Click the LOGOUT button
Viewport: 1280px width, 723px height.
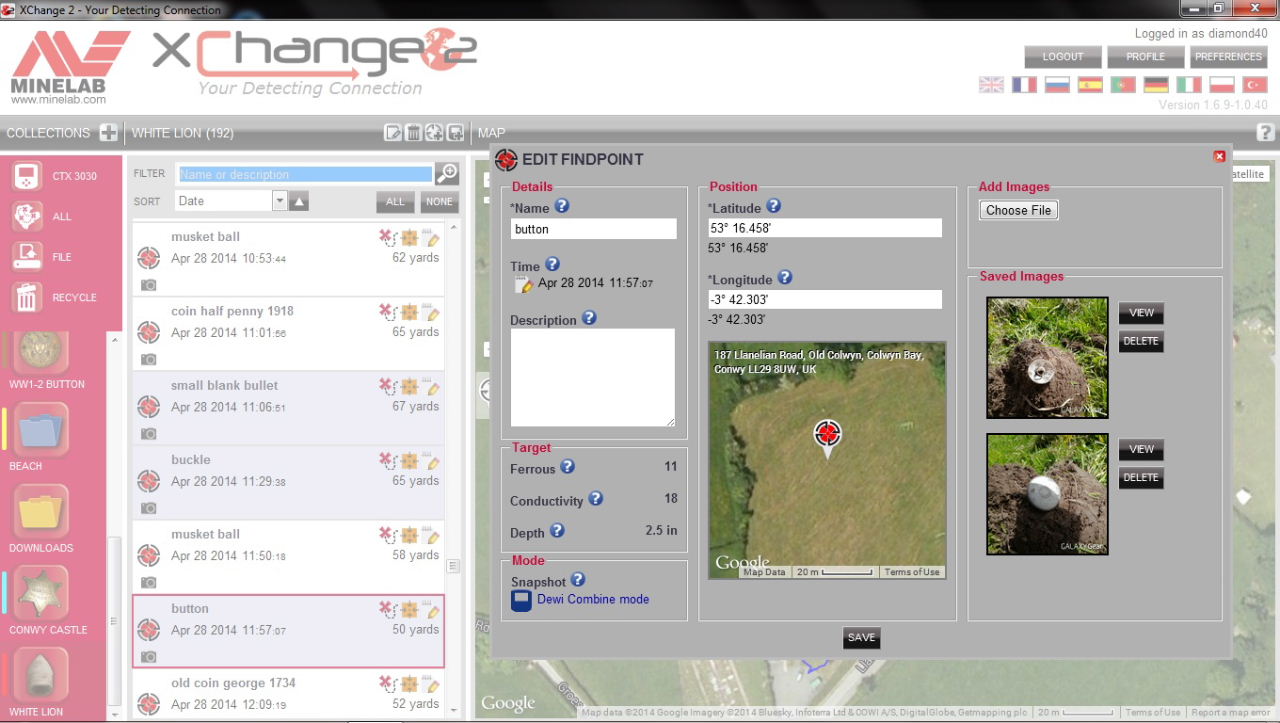tap(1063, 57)
